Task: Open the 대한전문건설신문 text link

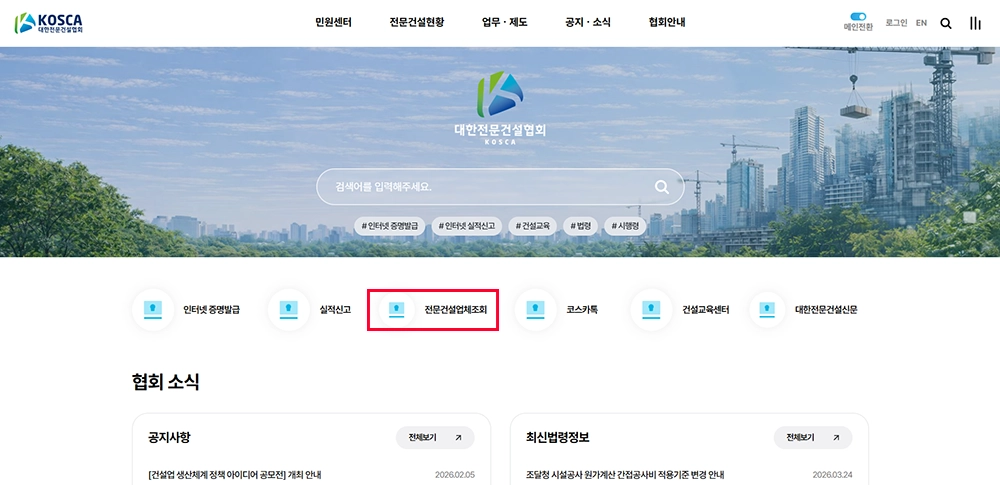Action: point(826,310)
